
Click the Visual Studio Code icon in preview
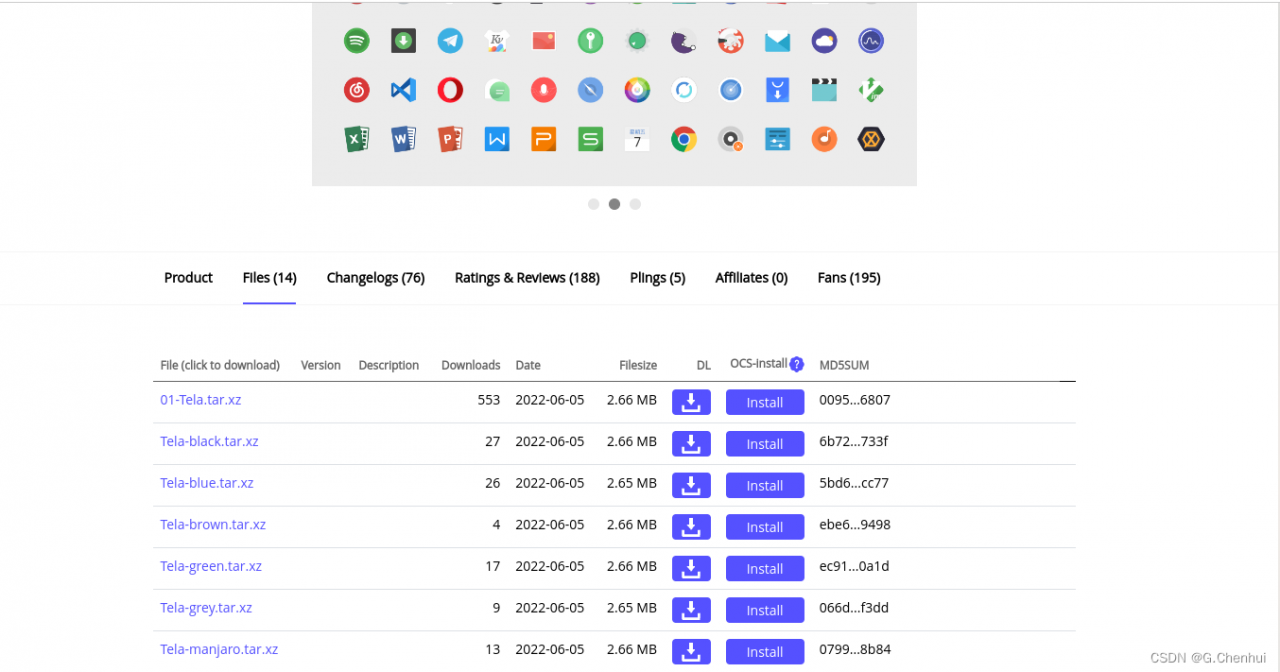coord(403,90)
